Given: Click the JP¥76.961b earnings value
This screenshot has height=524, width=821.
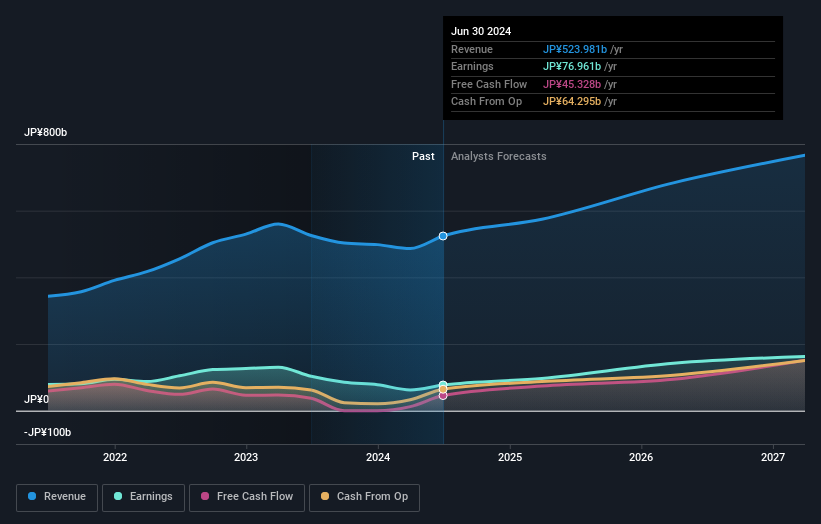Looking at the screenshot, I should [572, 66].
